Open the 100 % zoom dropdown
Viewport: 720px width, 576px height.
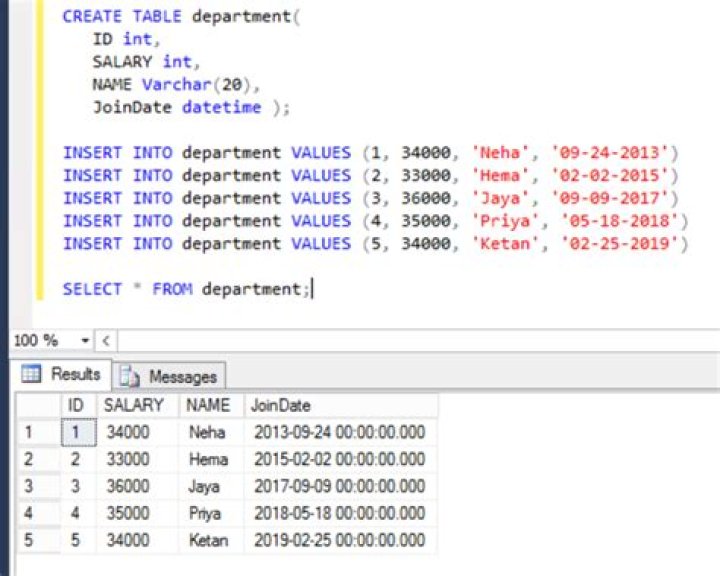85,341
